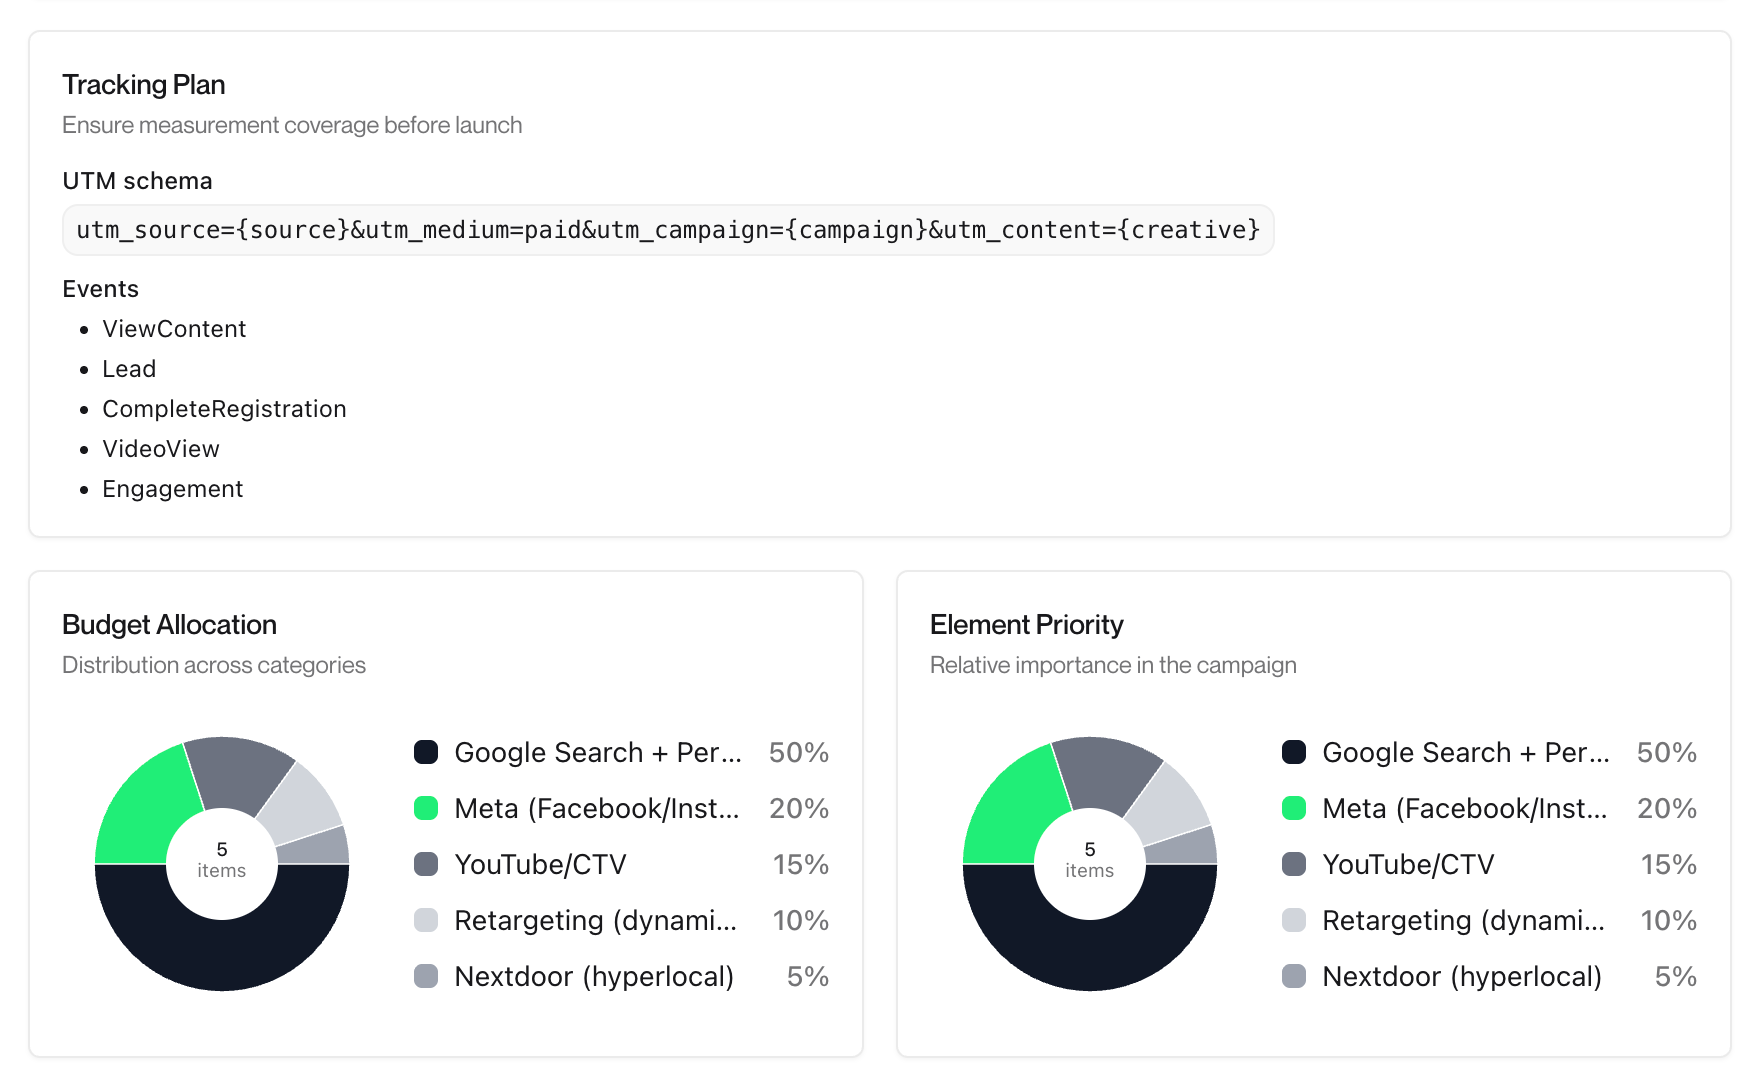This screenshot has height=1088, width=1750.
Task: Click the VideoView event item
Action: (x=161, y=449)
